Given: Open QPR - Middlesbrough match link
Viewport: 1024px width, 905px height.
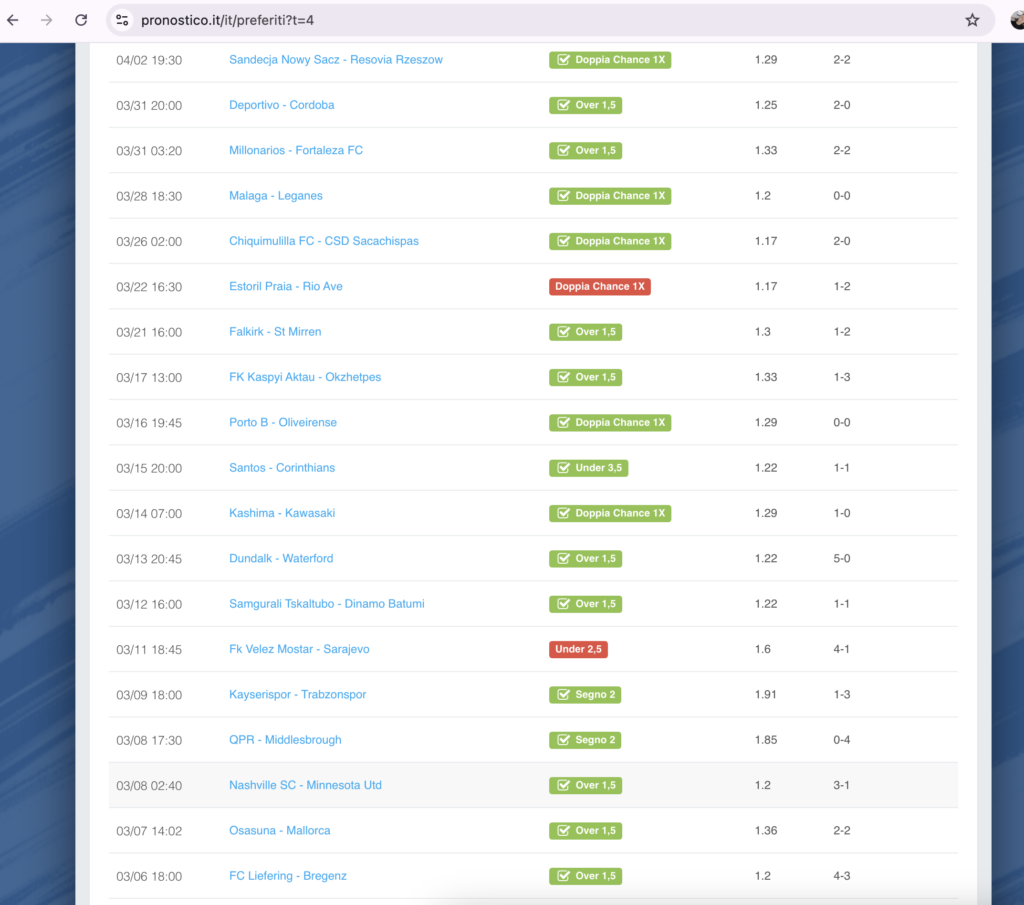Looking at the screenshot, I should pos(285,740).
